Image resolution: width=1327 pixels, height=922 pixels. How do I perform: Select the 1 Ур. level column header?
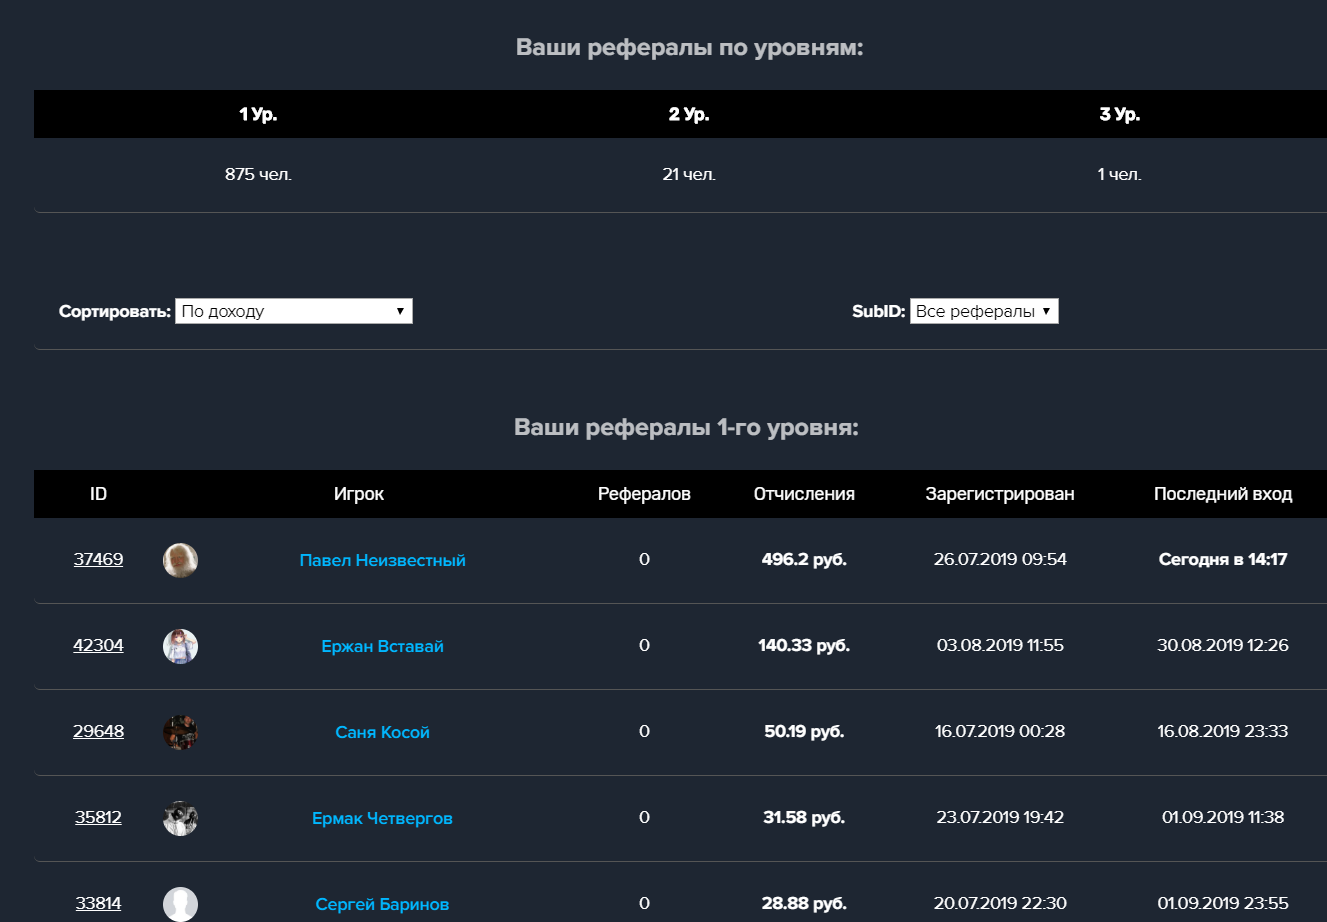click(x=258, y=114)
